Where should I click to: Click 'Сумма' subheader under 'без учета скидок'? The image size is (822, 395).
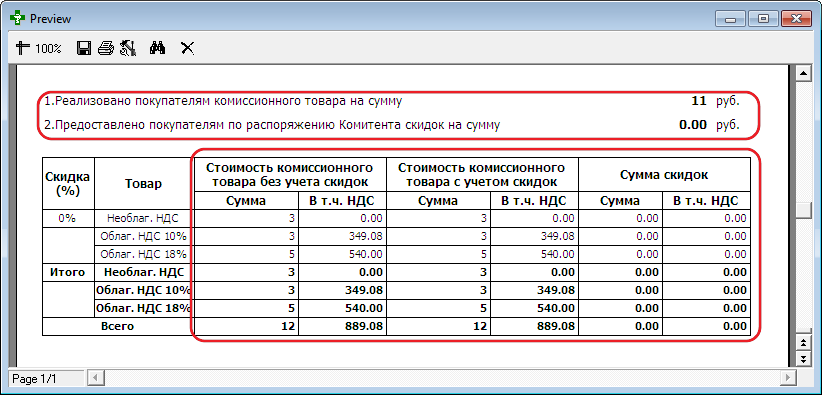point(246,200)
